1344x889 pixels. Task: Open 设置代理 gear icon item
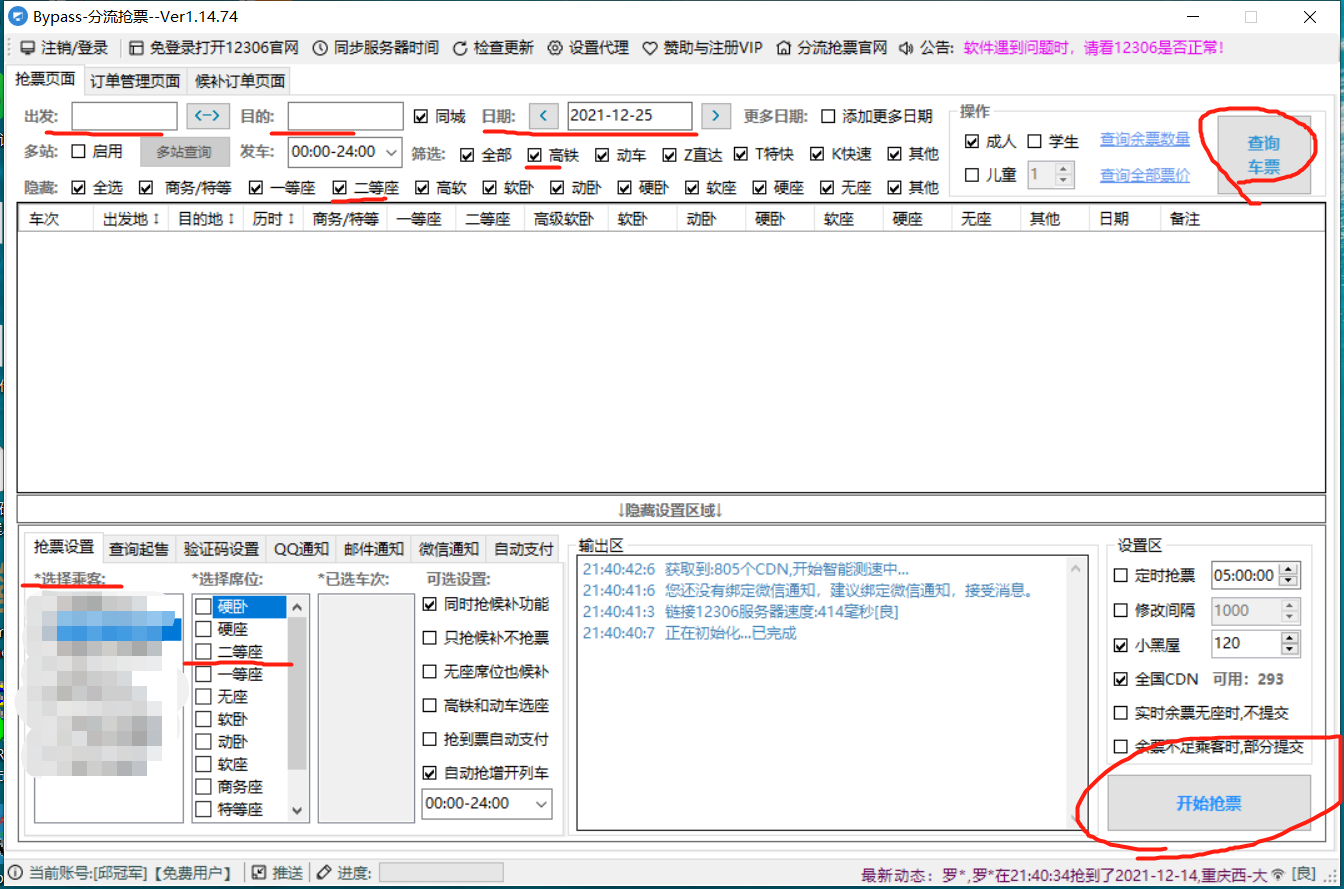pos(588,47)
